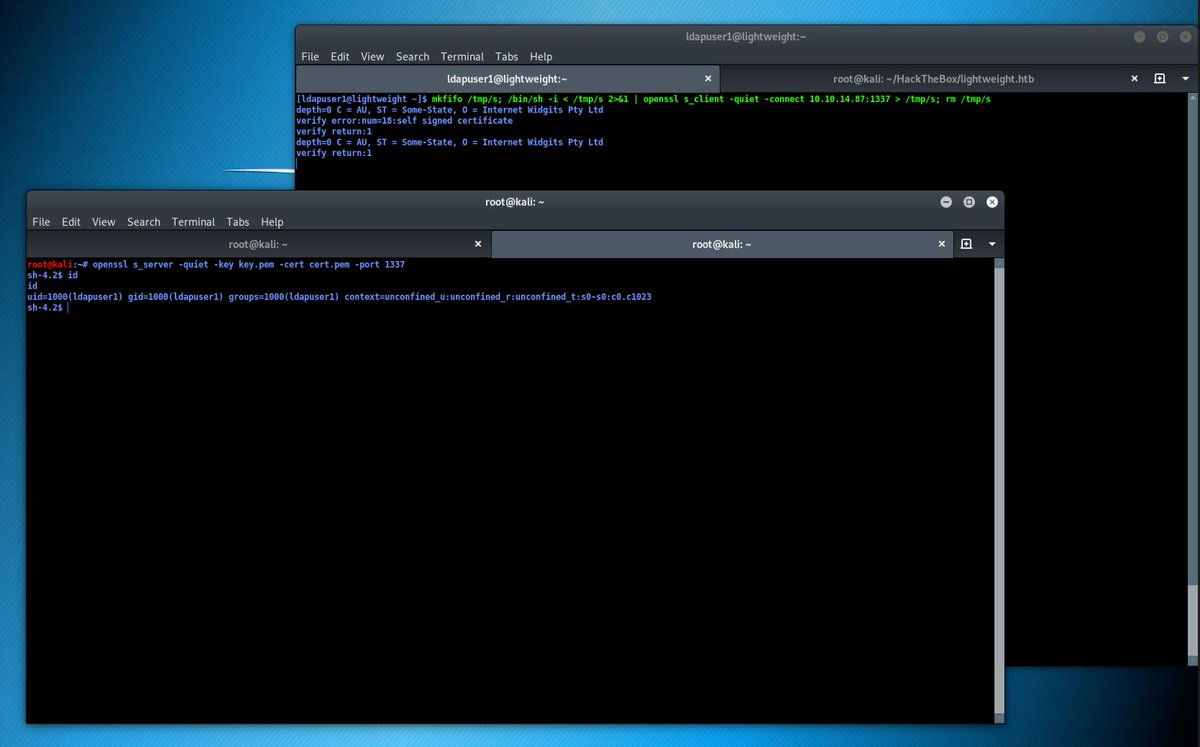Close second root@kali tab in front window
The height and width of the screenshot is (747, 1200).
pyautogui.click(x=942, y=244)
